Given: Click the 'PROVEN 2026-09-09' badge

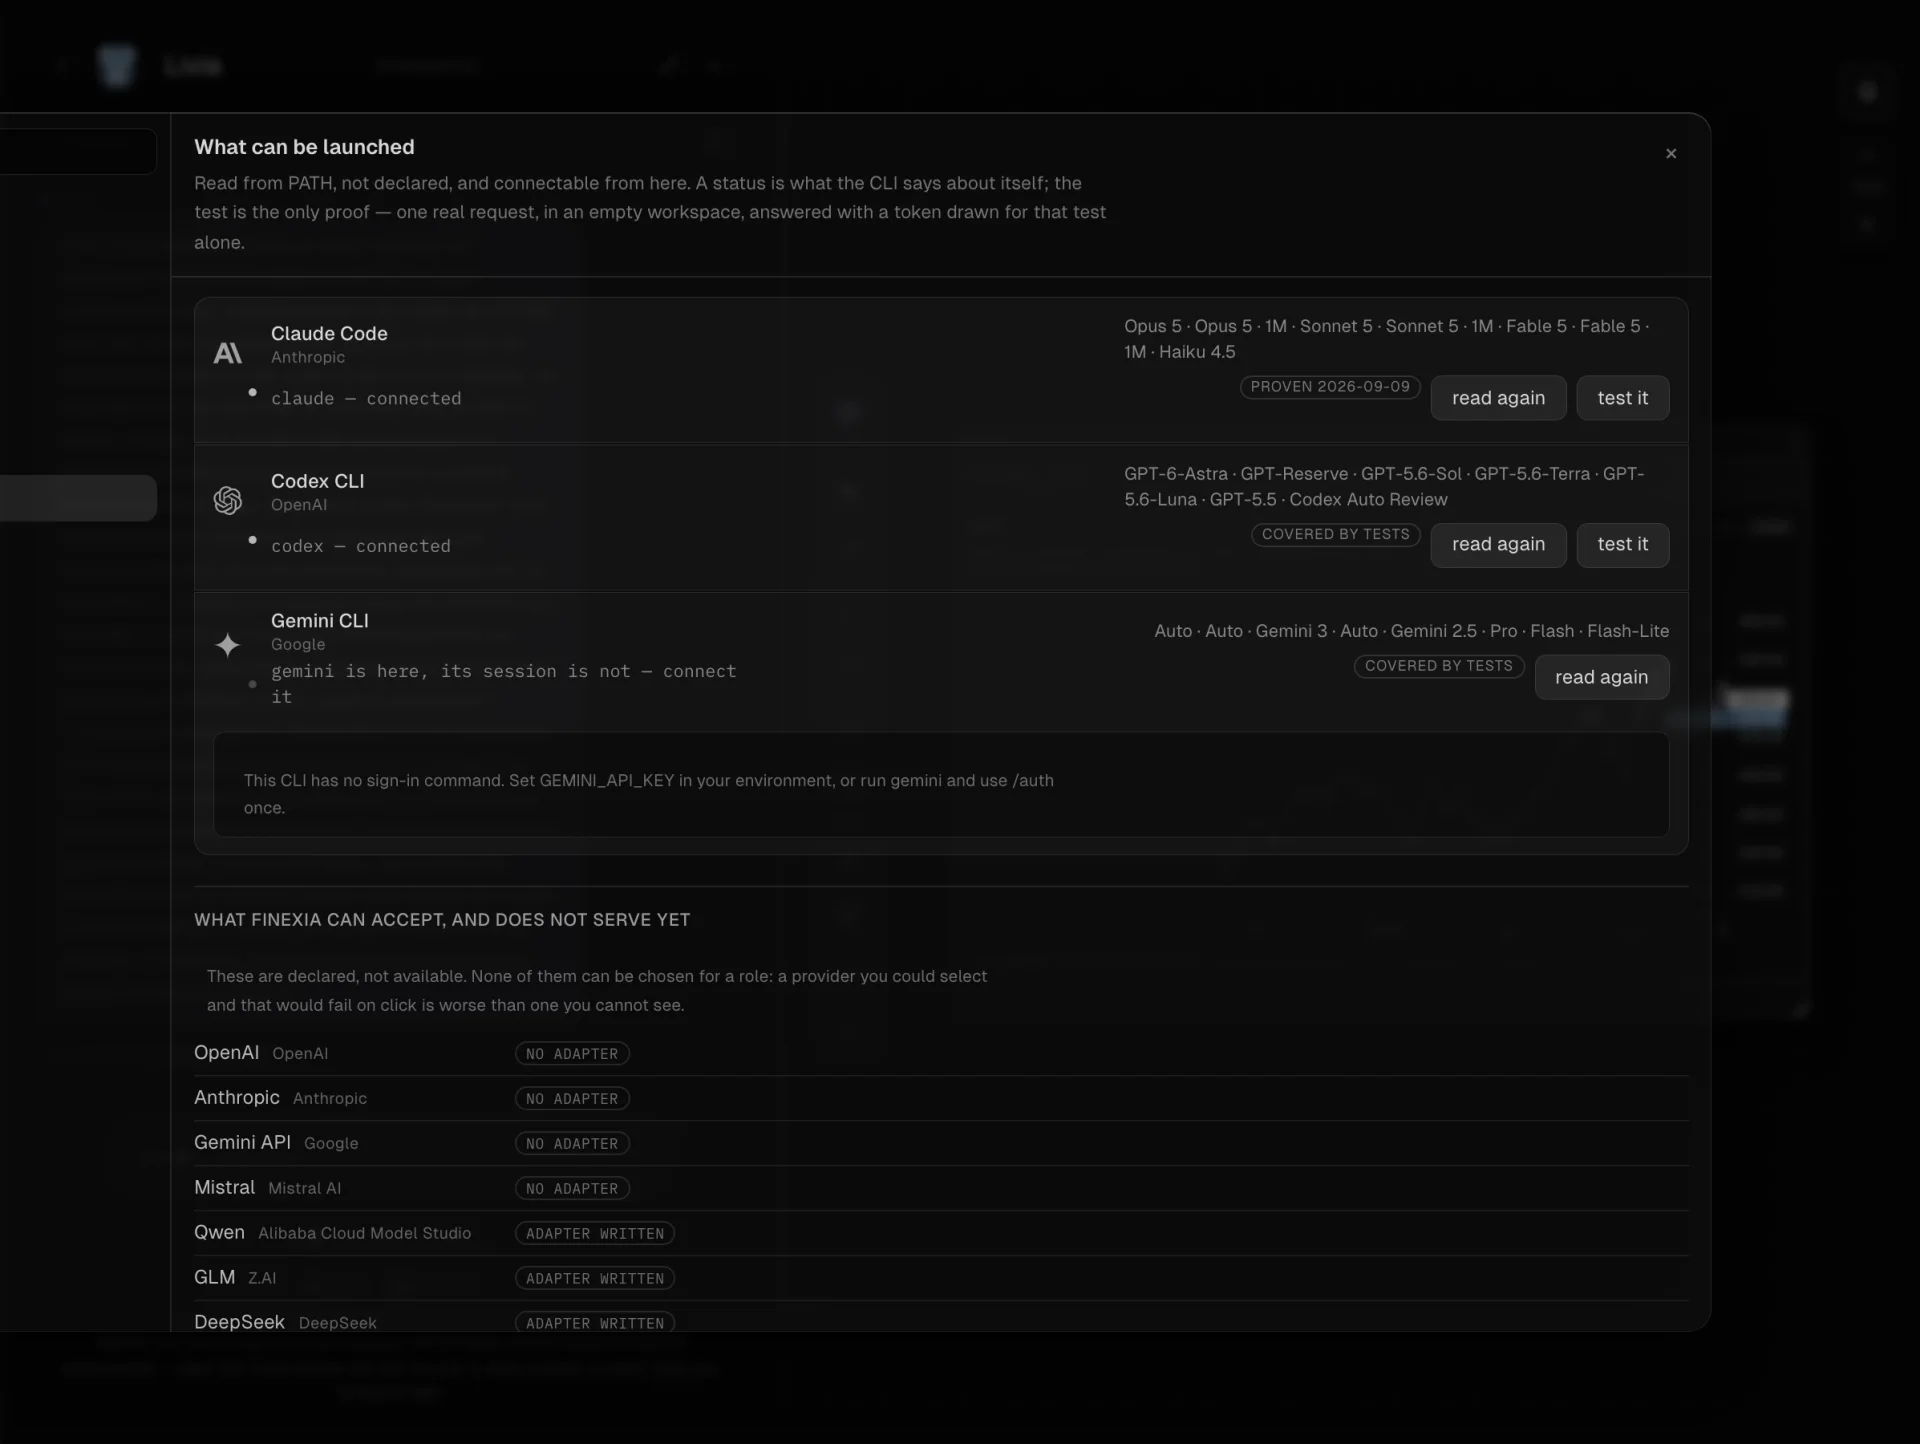Looking at the screenshot, I should [1330, 387].
